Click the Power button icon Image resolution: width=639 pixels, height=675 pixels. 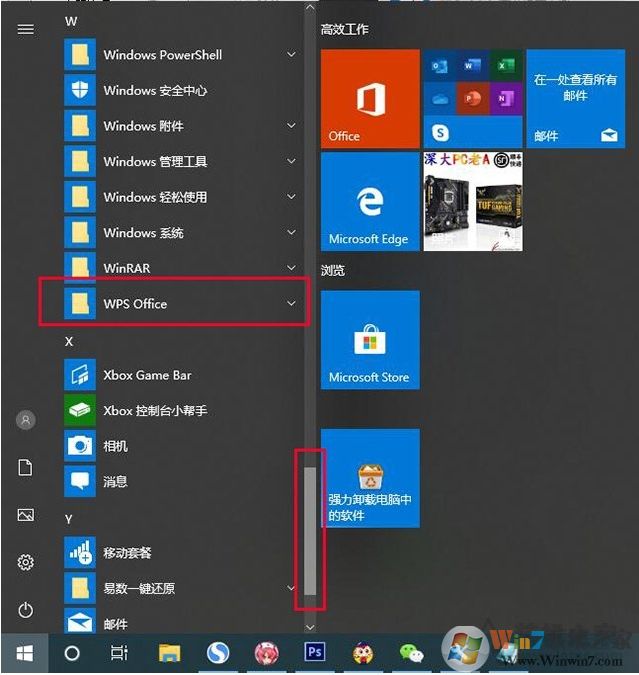coord(25,610)
